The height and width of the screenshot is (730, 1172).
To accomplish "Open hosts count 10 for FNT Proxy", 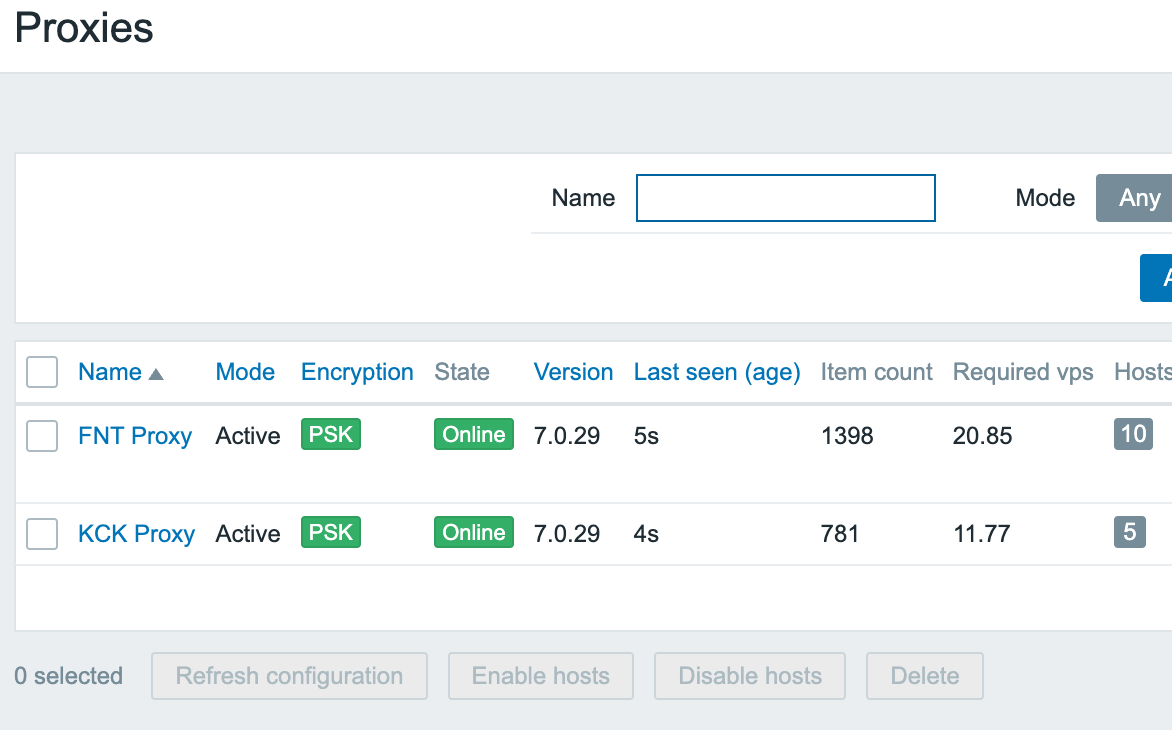I will pyautogui.click(x=1133, y=434).
